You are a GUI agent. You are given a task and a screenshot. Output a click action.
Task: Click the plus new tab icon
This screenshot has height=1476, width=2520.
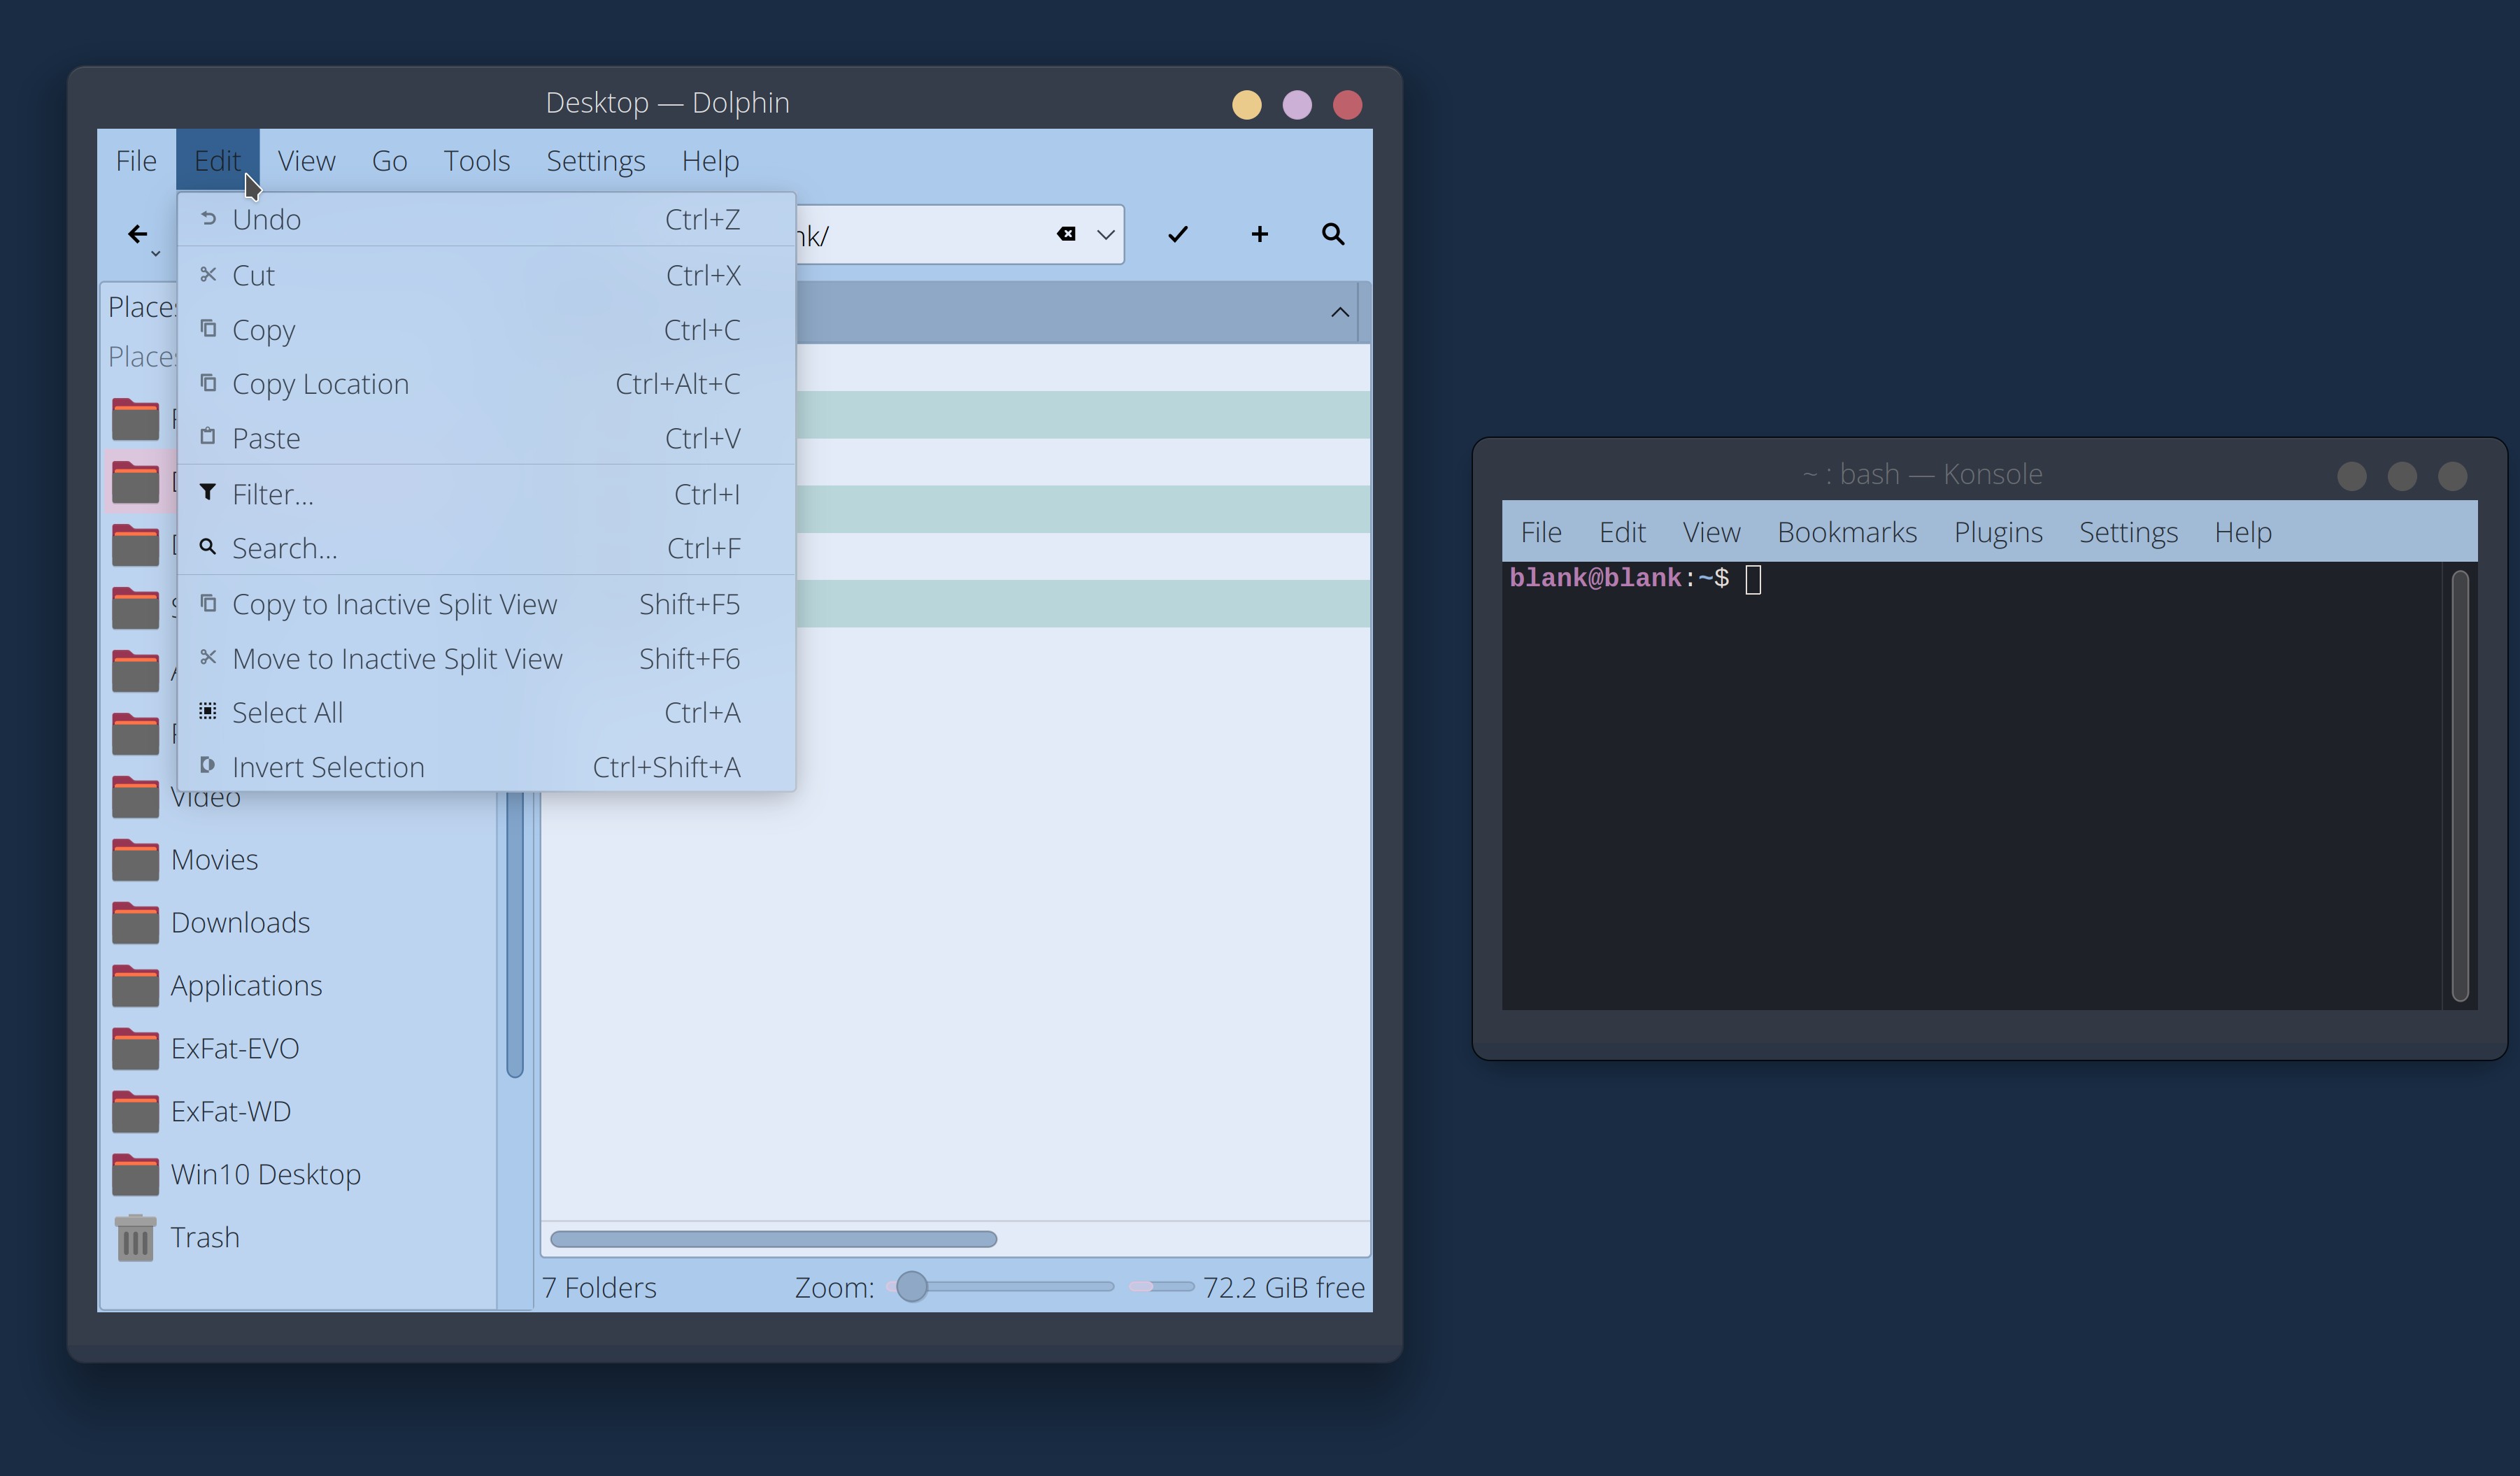(x=1259, y=234)
